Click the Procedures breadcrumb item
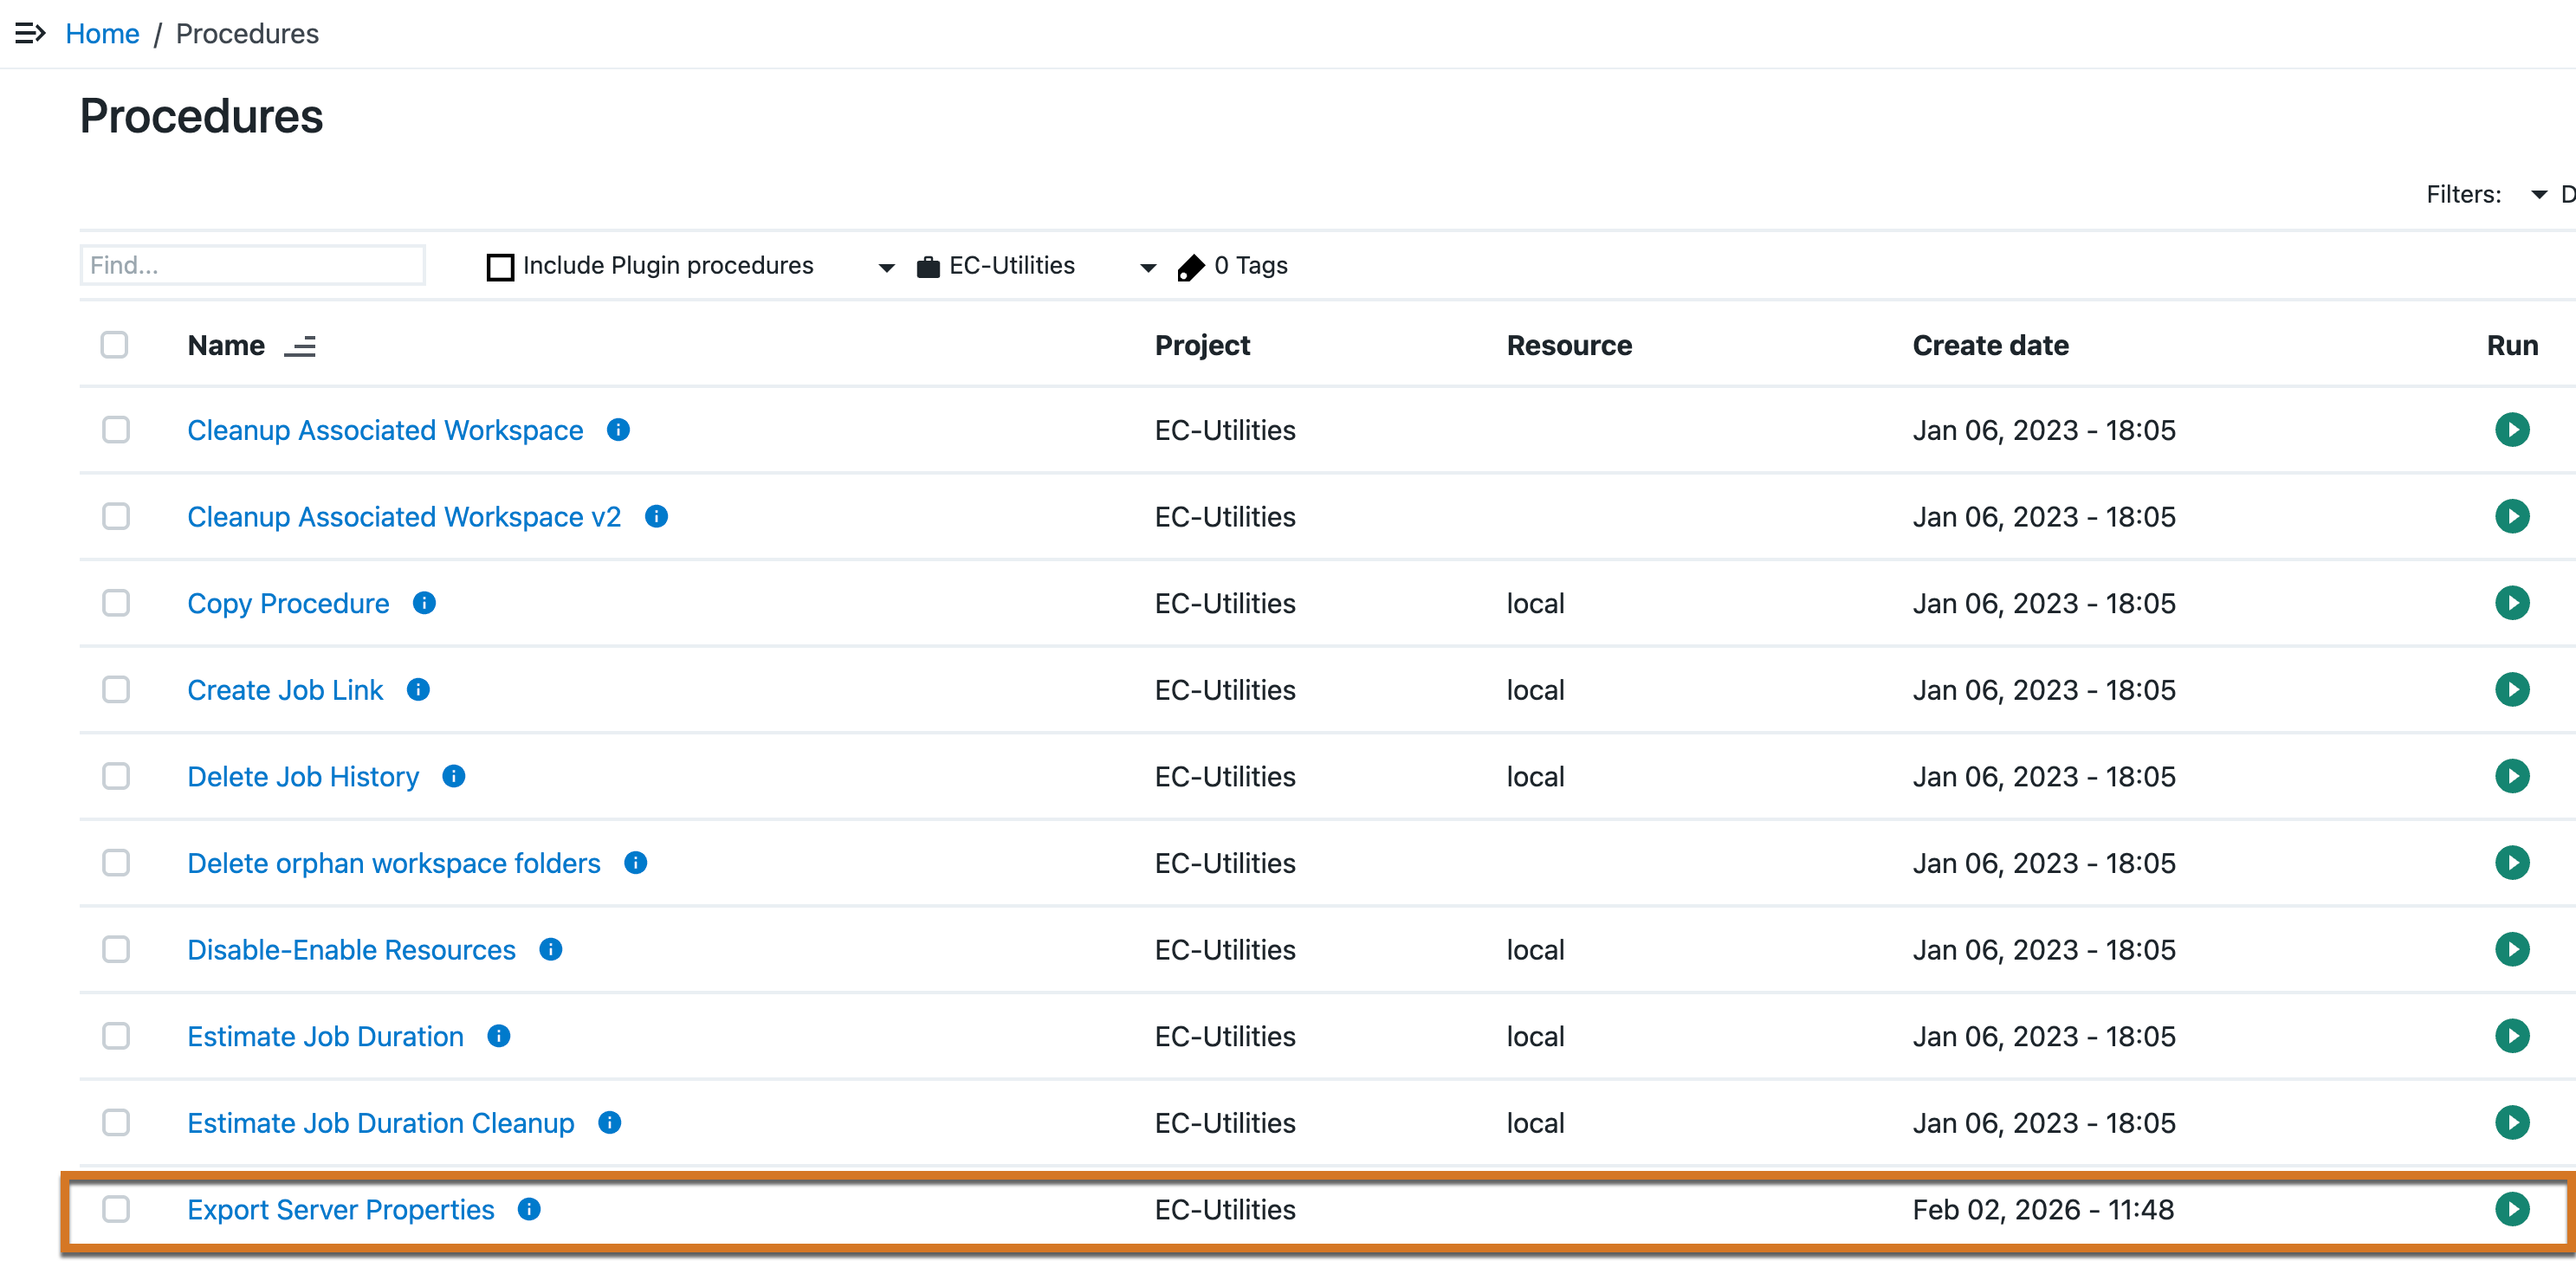This screenshot has width=2576, height=1261. tap(246, 33)
